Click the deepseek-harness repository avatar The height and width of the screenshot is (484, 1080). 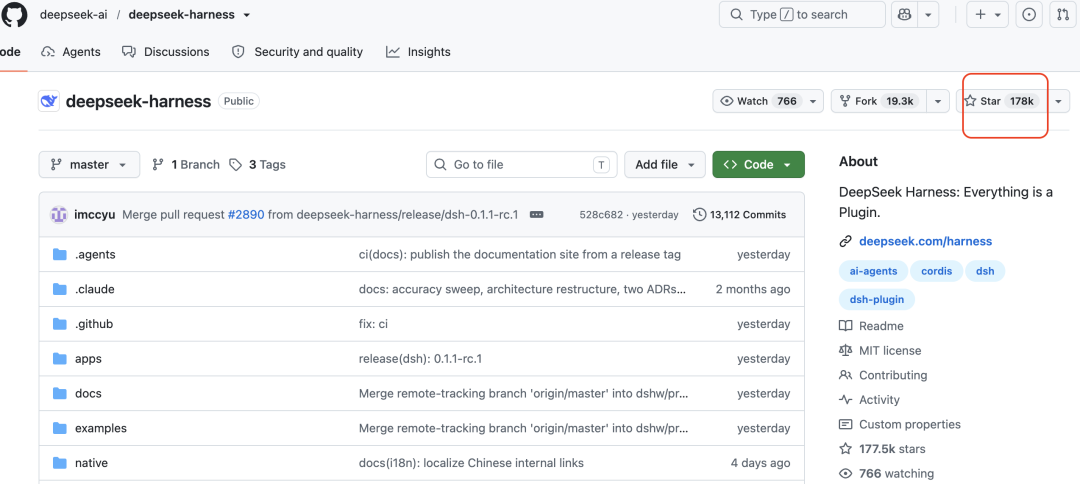(x=49, y=101)
